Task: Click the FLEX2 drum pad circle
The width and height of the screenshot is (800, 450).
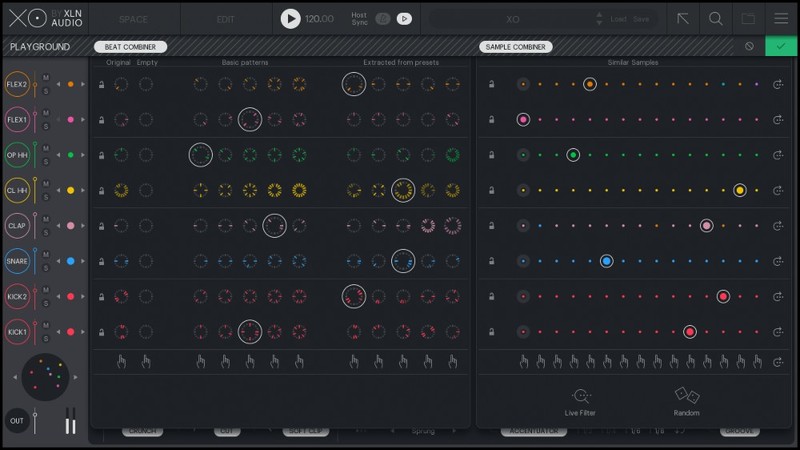Action: click(x=17, y=85)
